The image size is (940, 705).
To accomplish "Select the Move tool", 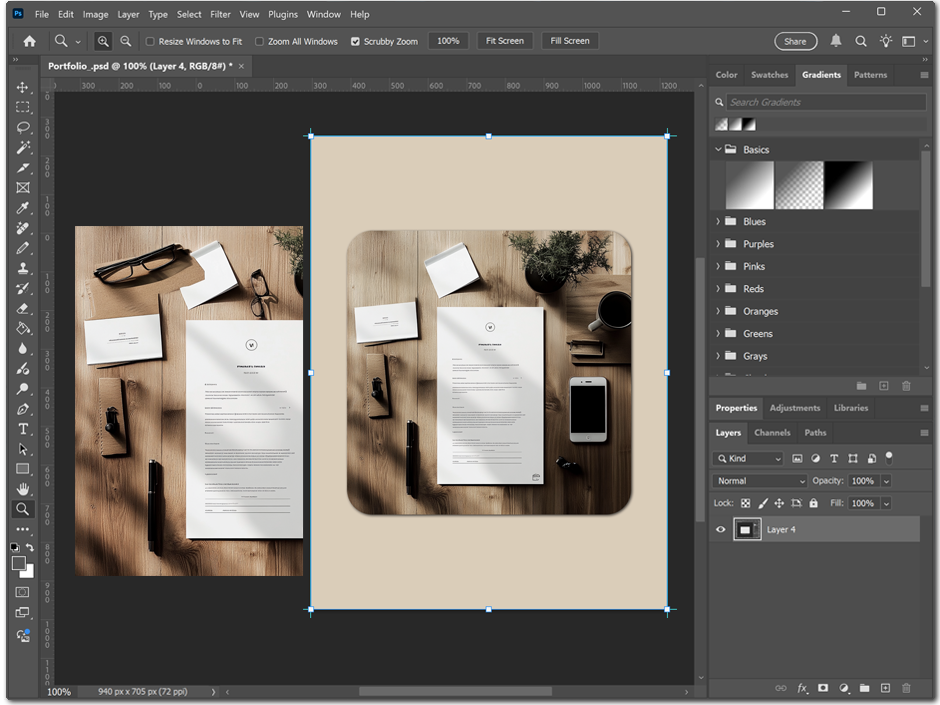I will pyautogui.click(x=22, y=87).
